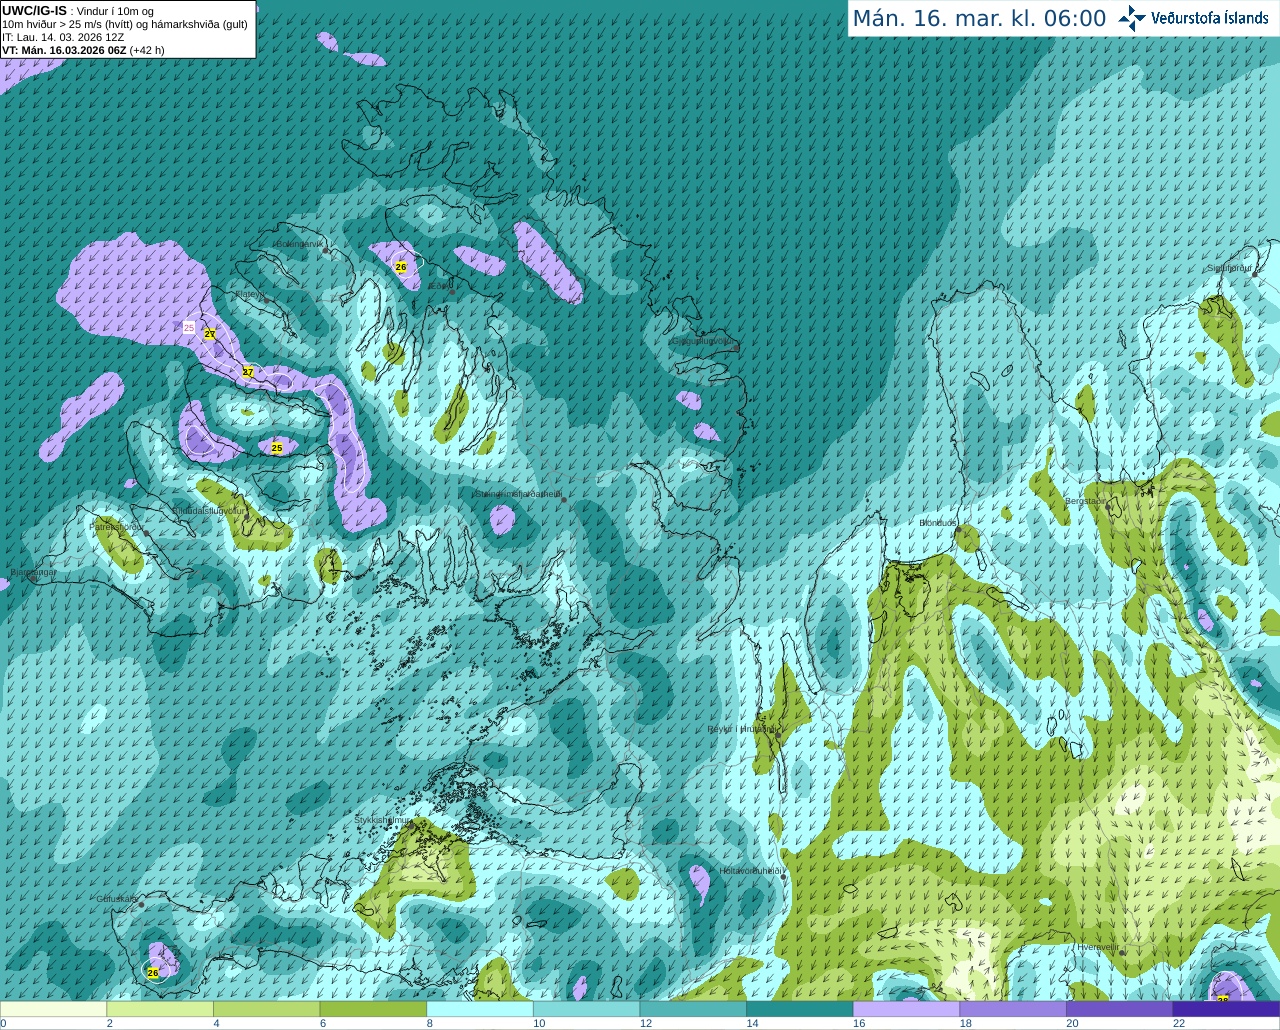Click the Mán. 16. mar. kl. 06:00 timestamp

click(979, 19)
